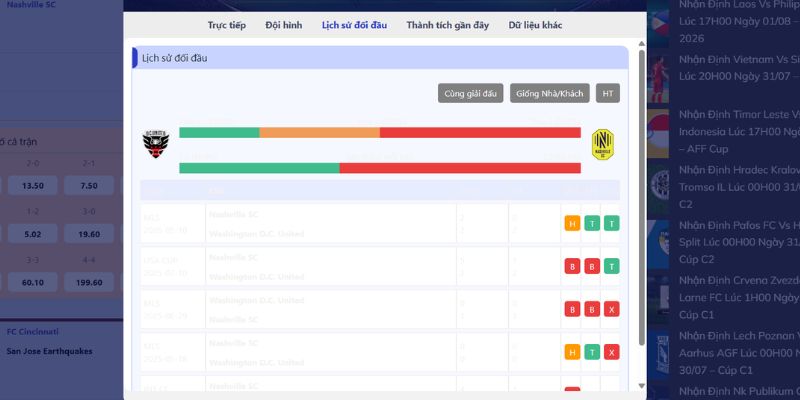Click the Laos Vs Philippines flag thumbnail
This screenshot has width=800, height=400.
(658, 24)
